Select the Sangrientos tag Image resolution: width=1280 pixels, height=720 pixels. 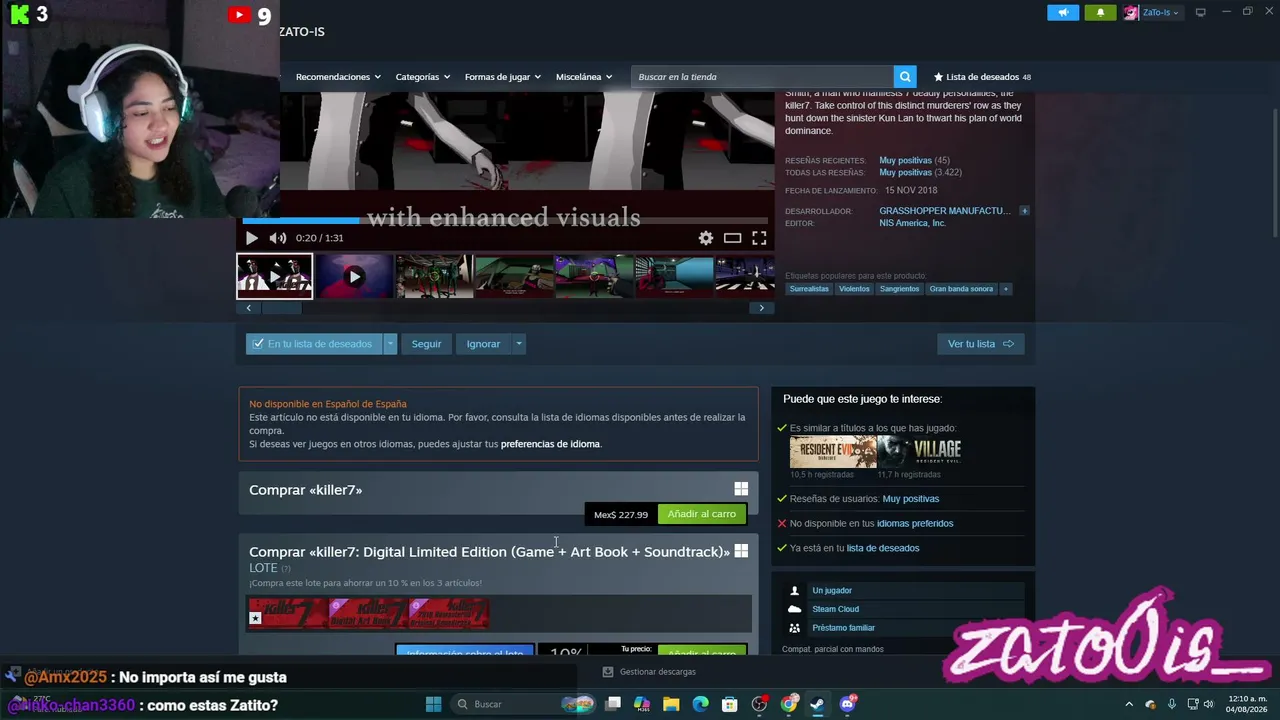coord(900,289)
